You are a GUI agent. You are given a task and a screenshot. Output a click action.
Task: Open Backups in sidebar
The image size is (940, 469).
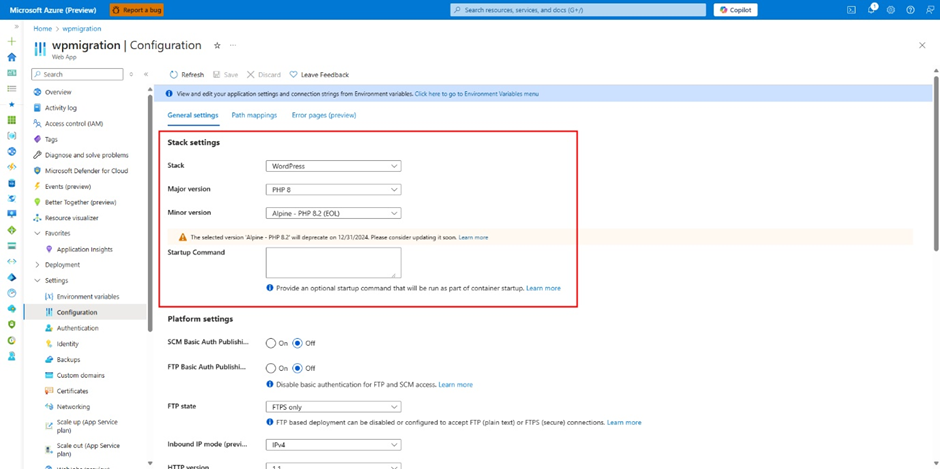tap(68, 359)
